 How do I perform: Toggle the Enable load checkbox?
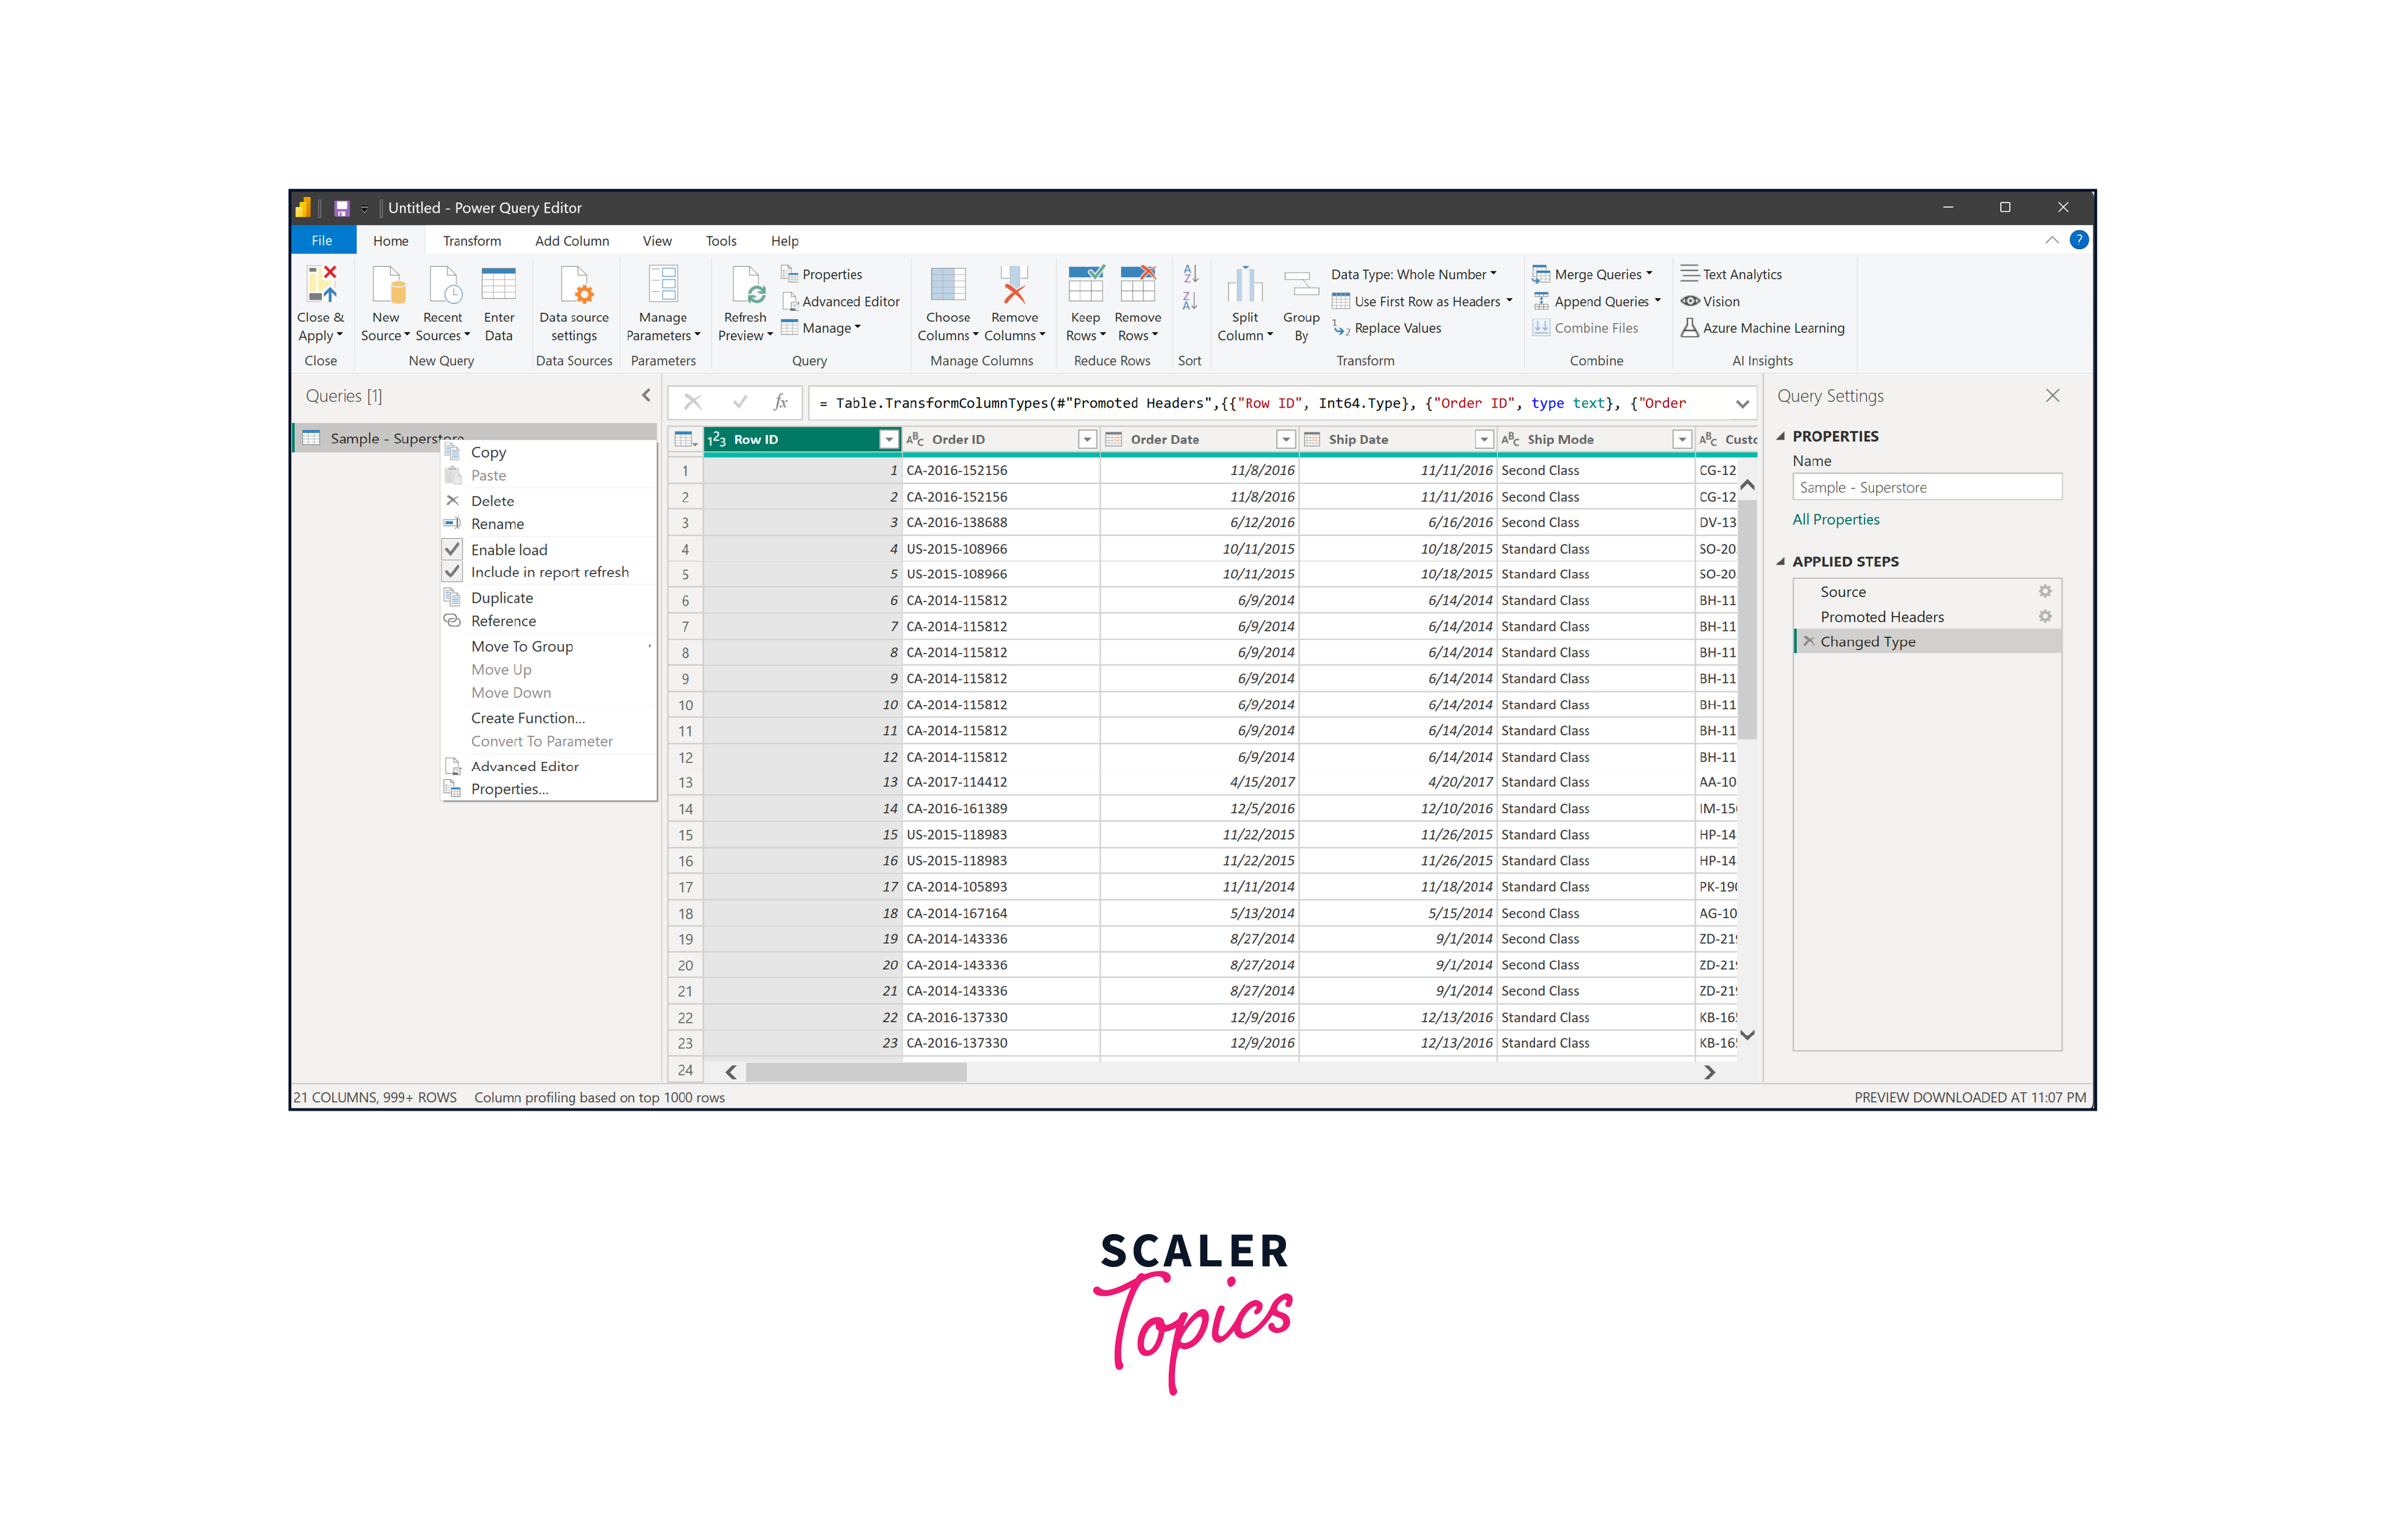[453, 549]
